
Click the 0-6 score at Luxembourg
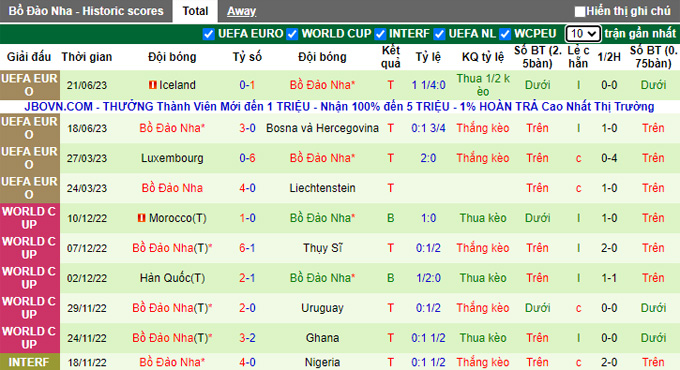point(247,158)
